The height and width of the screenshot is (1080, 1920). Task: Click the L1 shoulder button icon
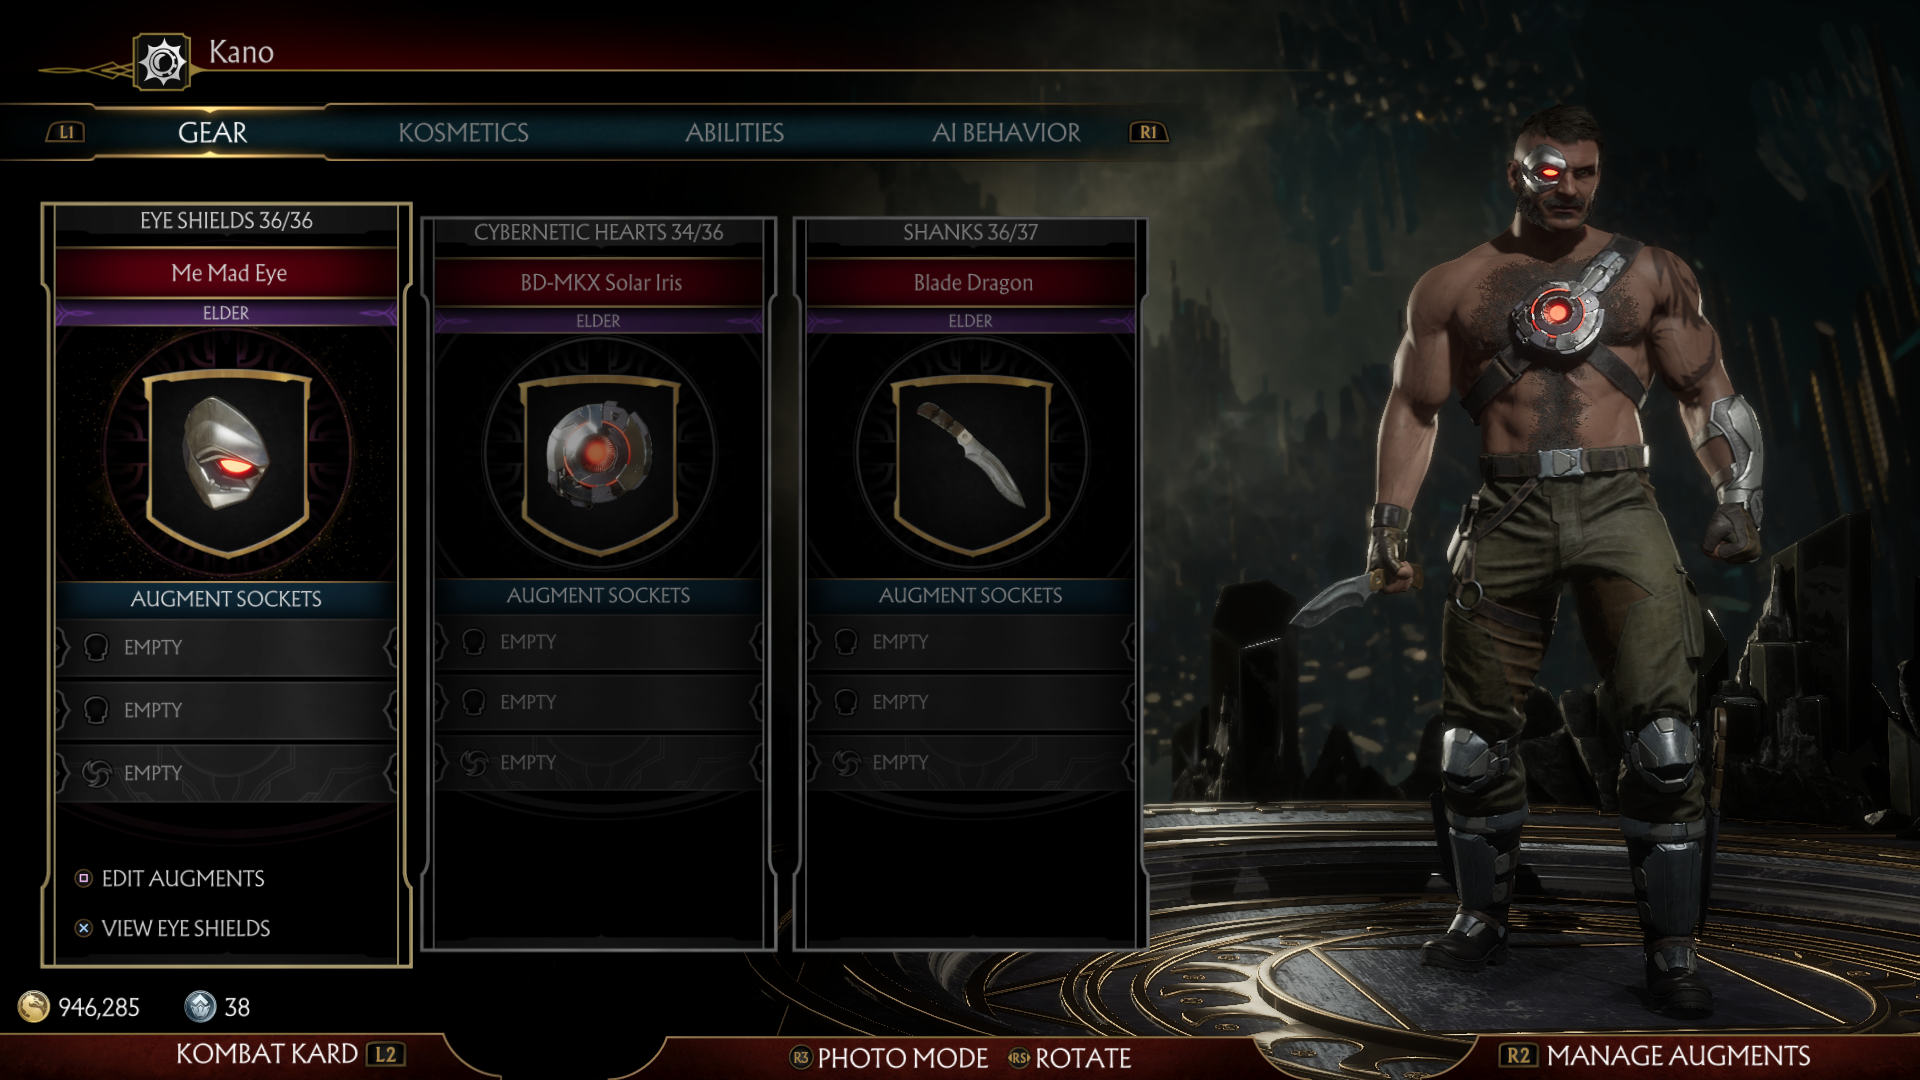click(66, 132)
